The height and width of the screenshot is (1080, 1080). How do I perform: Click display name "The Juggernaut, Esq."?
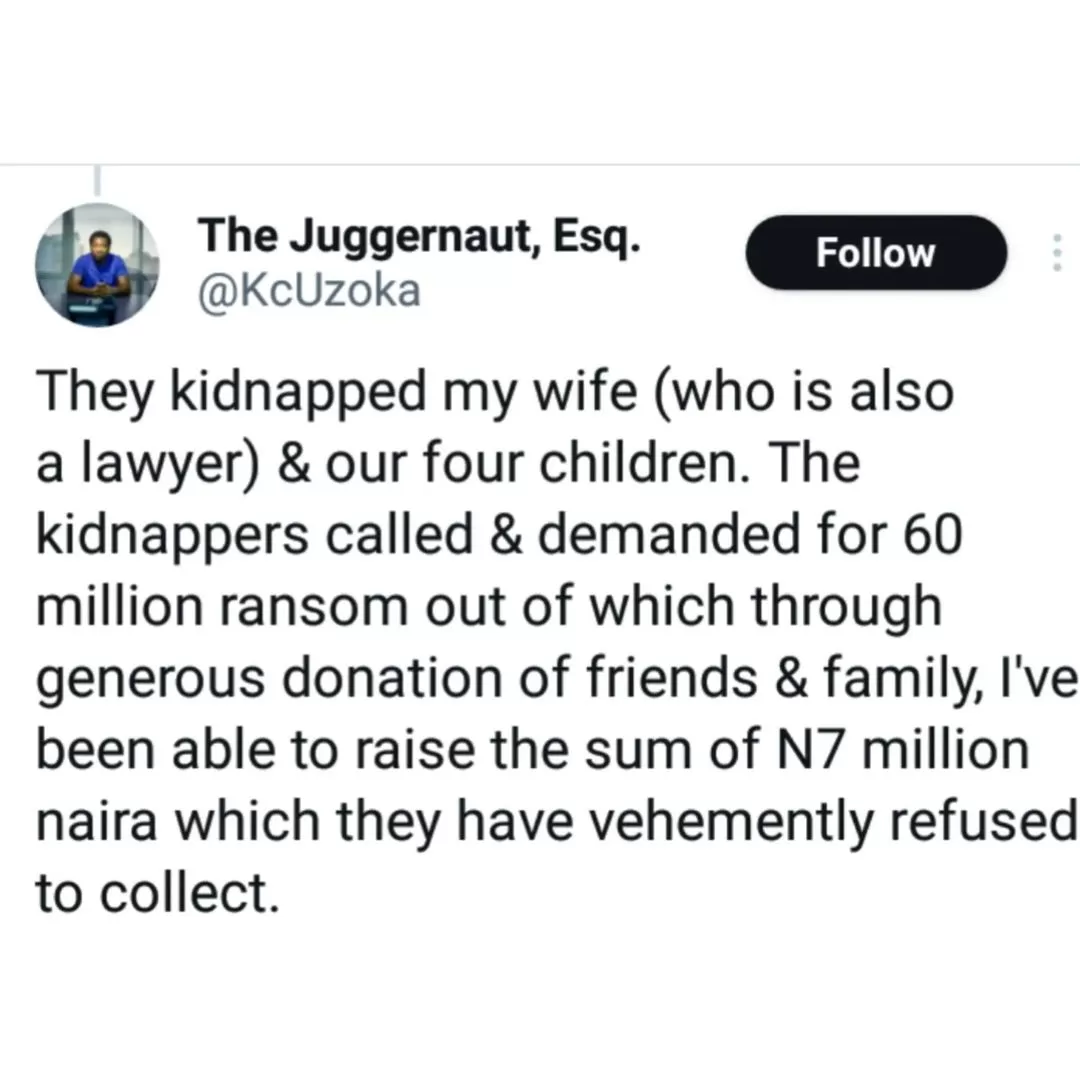click(419, 238)
